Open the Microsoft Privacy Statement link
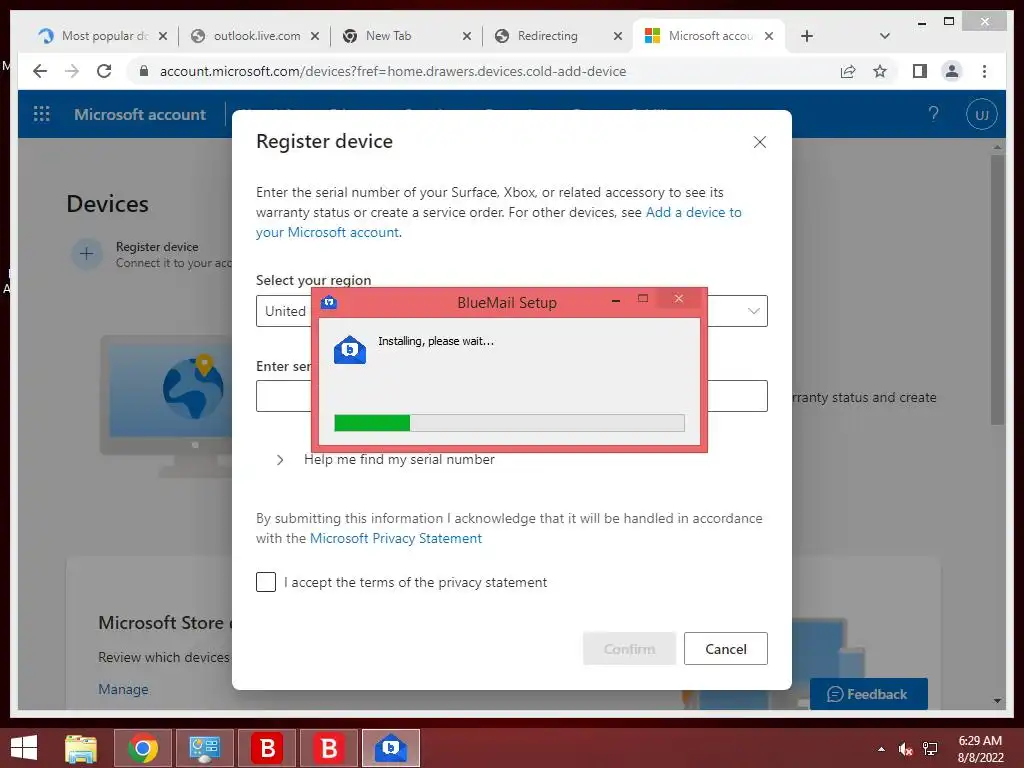The height and width of the screenshot is (768, 1024). tap(396, 538)
